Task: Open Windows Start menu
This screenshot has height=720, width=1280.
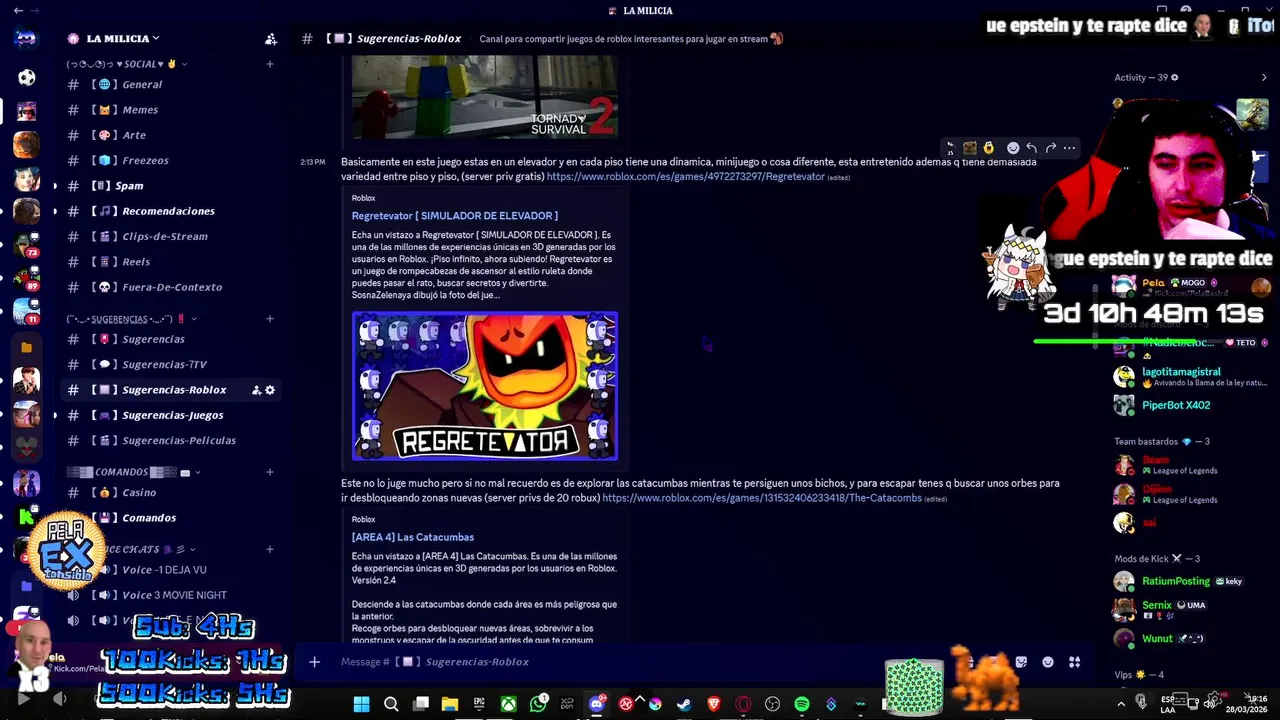Action: click(x=361, y=704)
